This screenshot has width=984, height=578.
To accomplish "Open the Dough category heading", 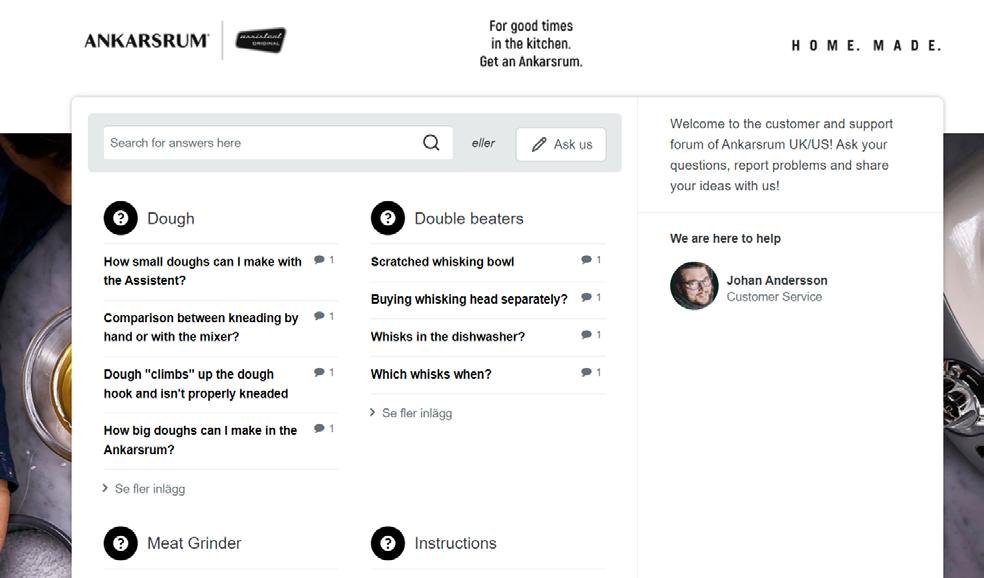I will tap(171, 218).
